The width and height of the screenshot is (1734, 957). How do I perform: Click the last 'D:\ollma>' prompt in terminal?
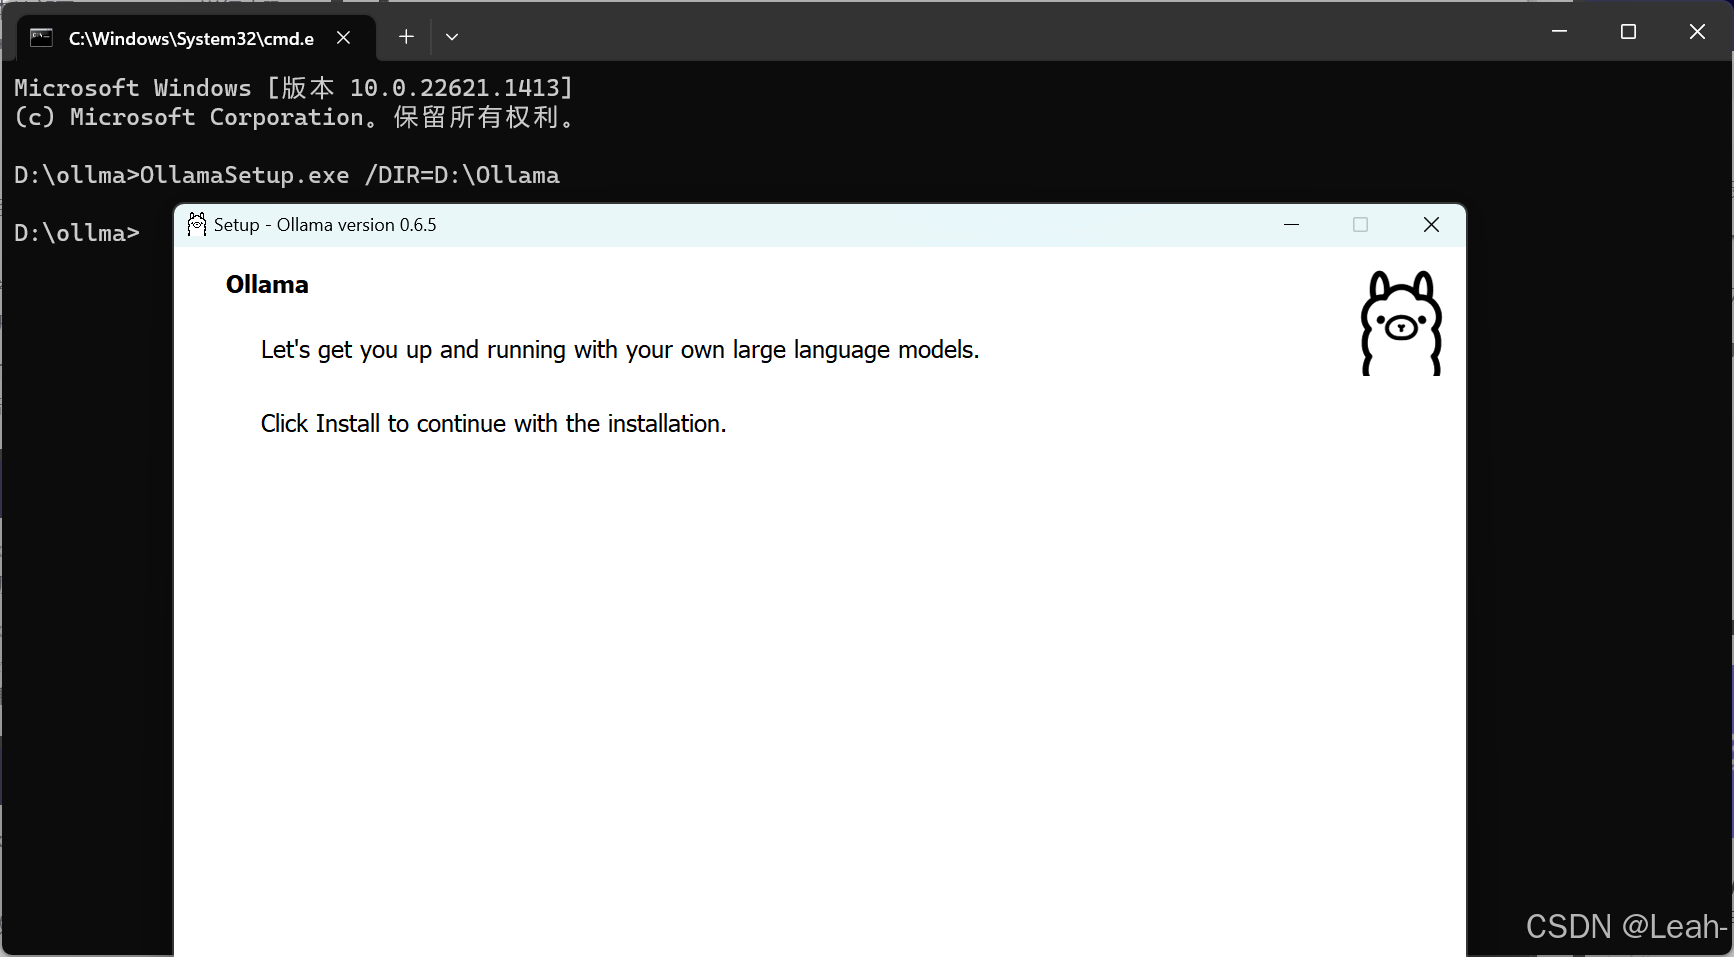pyautogui.click(x=77, y=233)
